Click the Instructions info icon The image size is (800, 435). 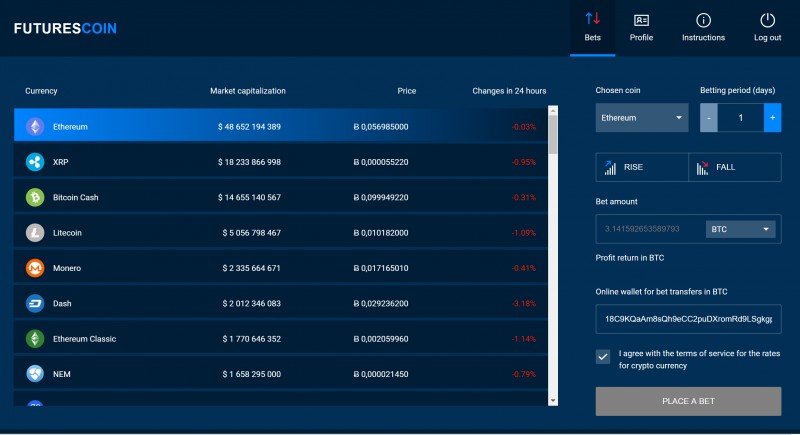[703, 20]
